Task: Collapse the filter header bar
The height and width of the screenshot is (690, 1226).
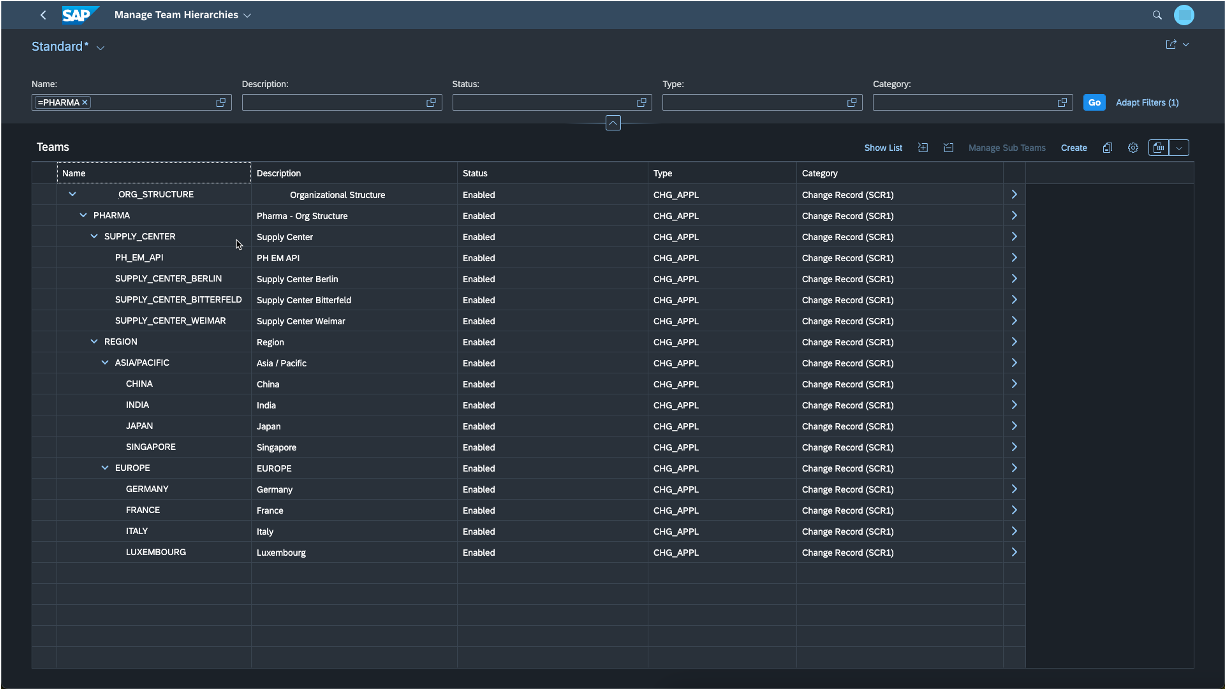Action: [x=613, y=123]
